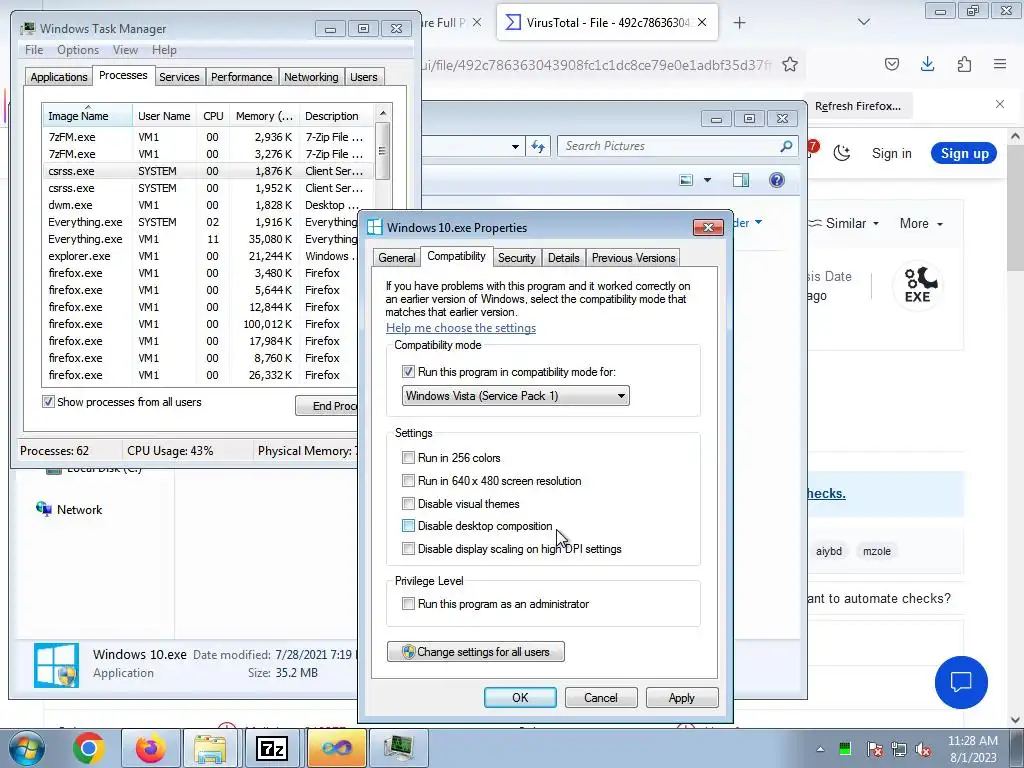Open Help me choose the settings link
1024x768 pixels.
coord(461,328)
